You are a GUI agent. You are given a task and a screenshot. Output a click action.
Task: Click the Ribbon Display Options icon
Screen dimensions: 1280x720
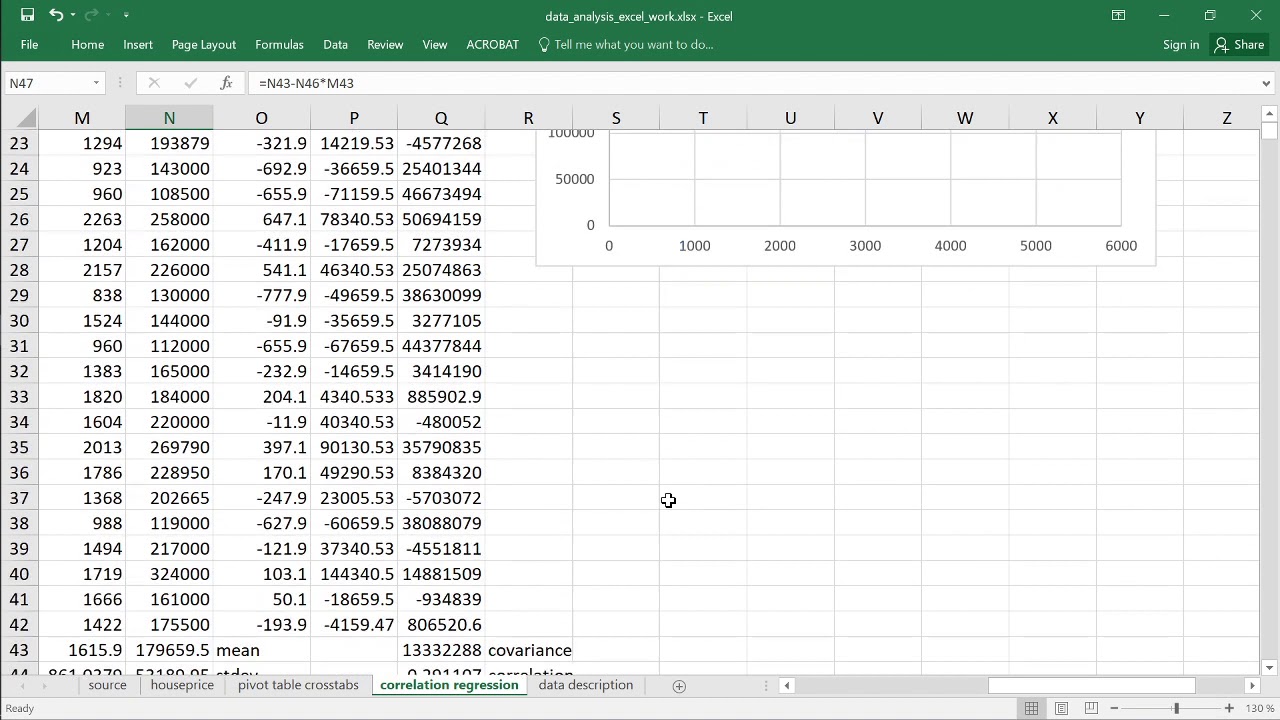point(1118,15)
